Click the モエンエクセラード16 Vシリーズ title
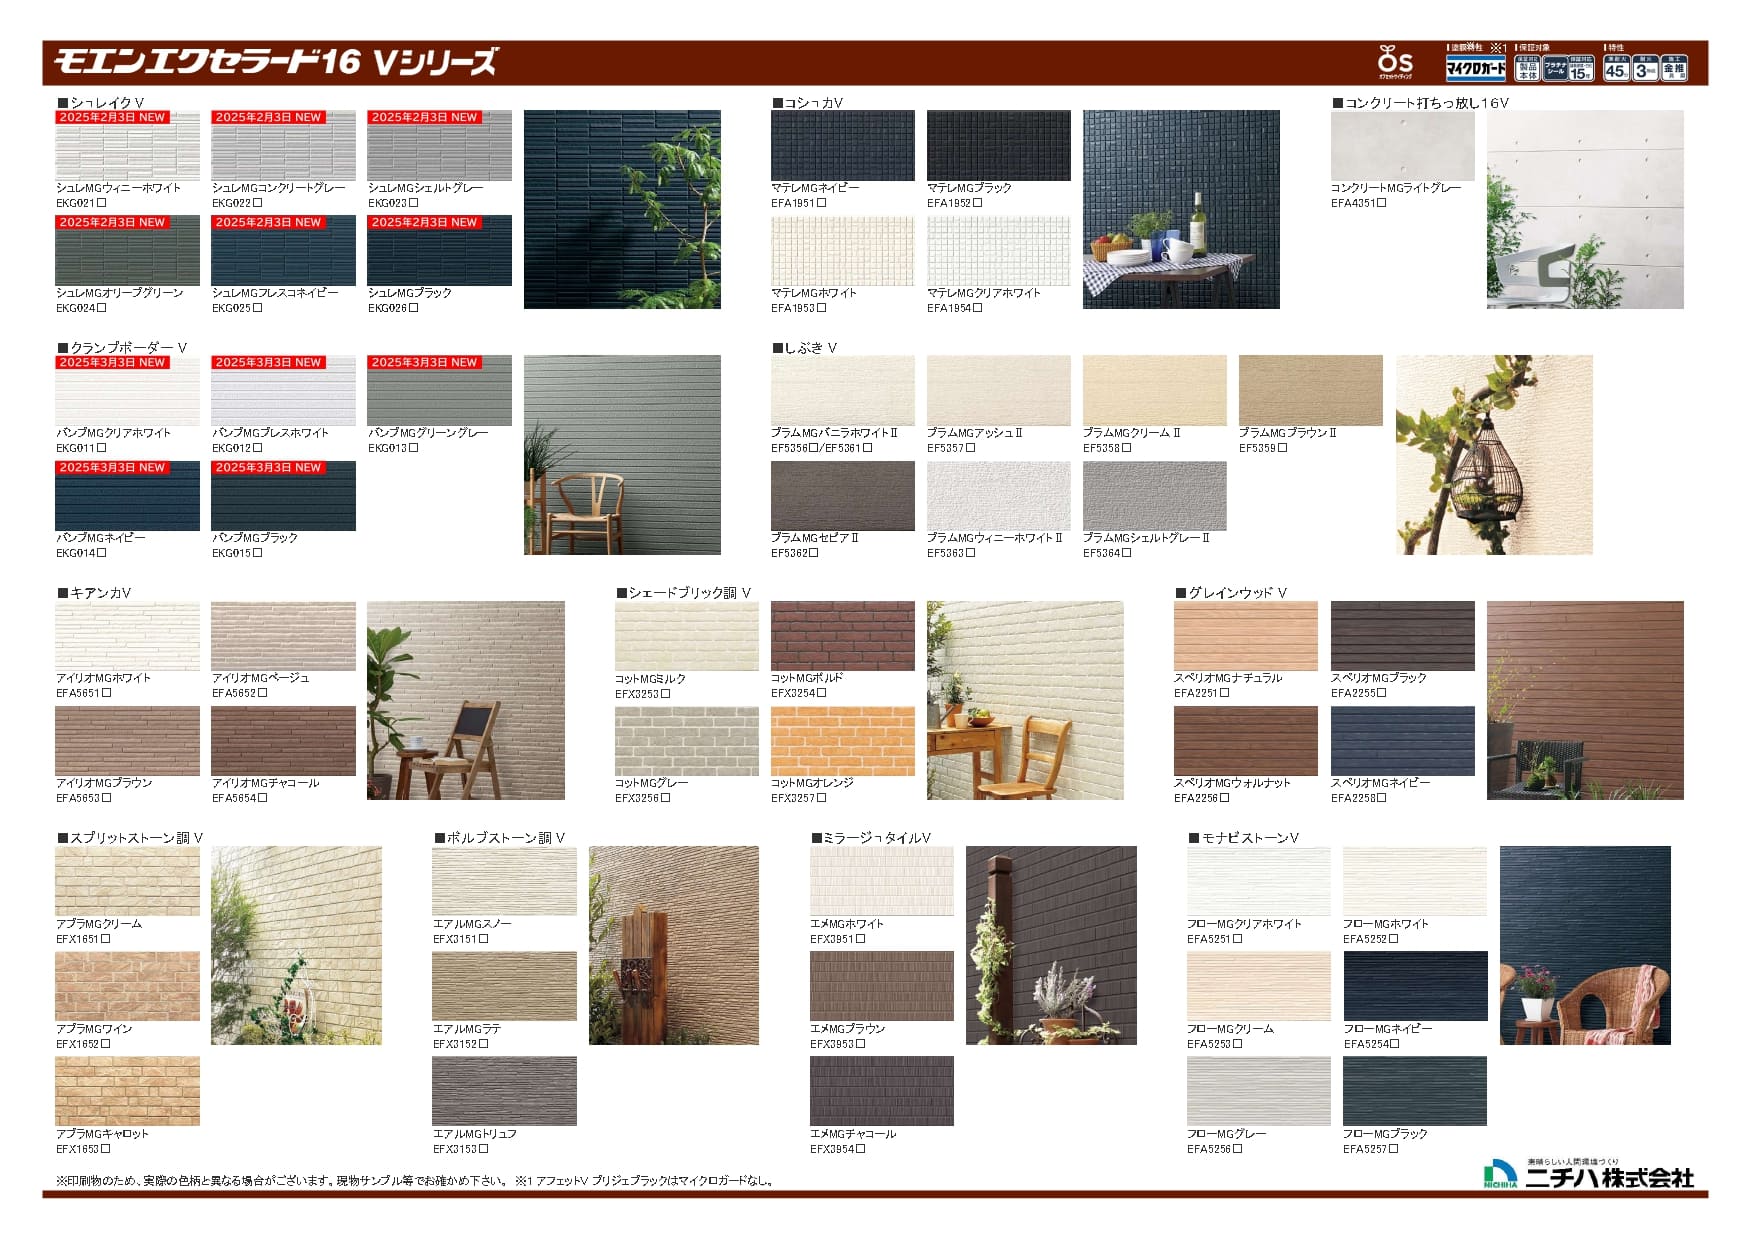This screenshot has width=1755, height=1241. coord(275,62)
